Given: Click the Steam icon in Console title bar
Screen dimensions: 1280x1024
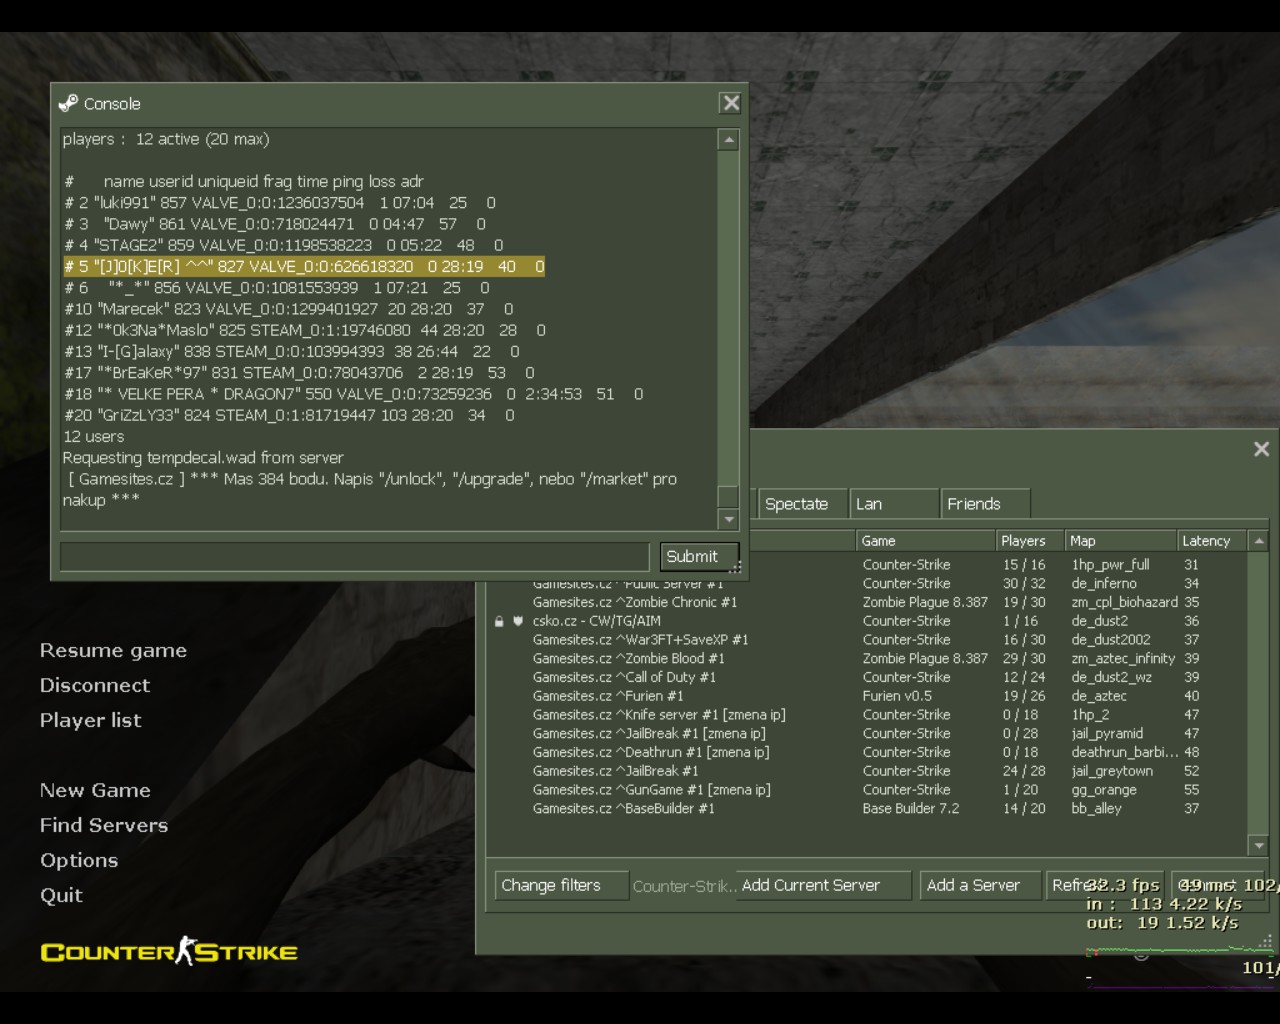Looking at the screenshot, I should pos(68,103).
